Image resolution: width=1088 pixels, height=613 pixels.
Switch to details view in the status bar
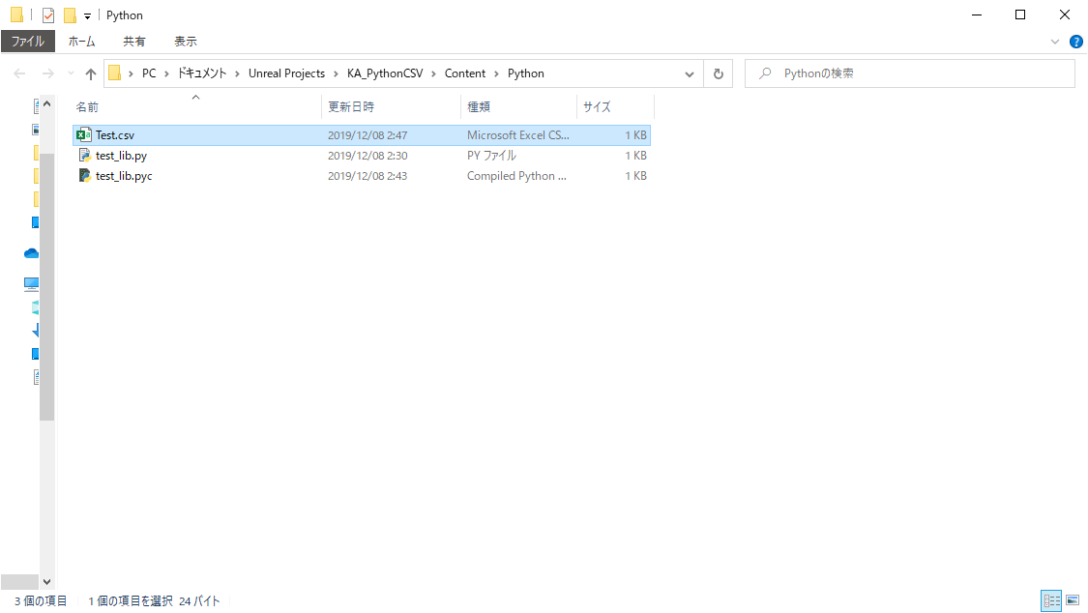1051,600
